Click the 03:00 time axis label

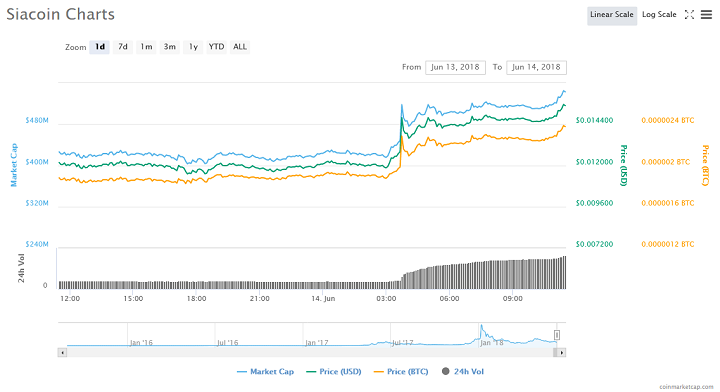(386, 298)
